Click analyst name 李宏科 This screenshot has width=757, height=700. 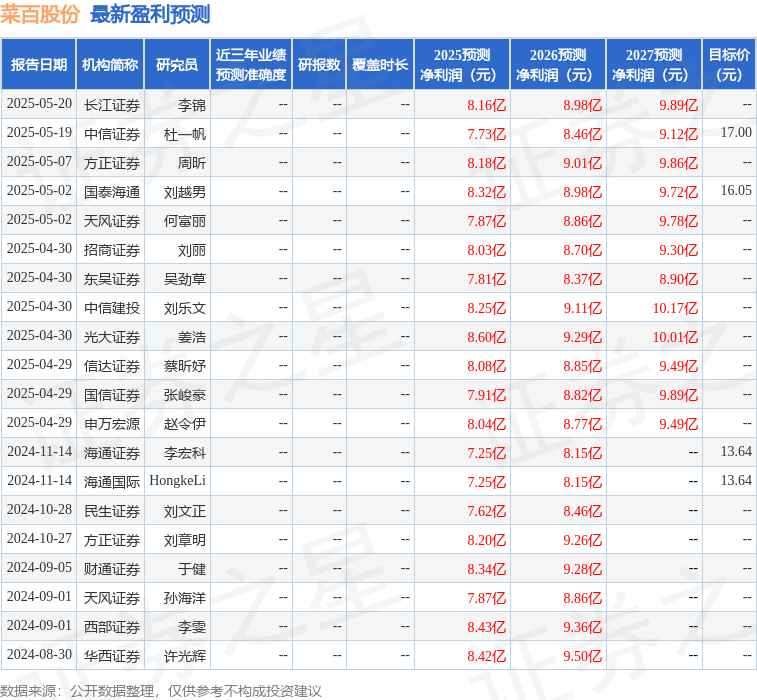tap(185, 453)
